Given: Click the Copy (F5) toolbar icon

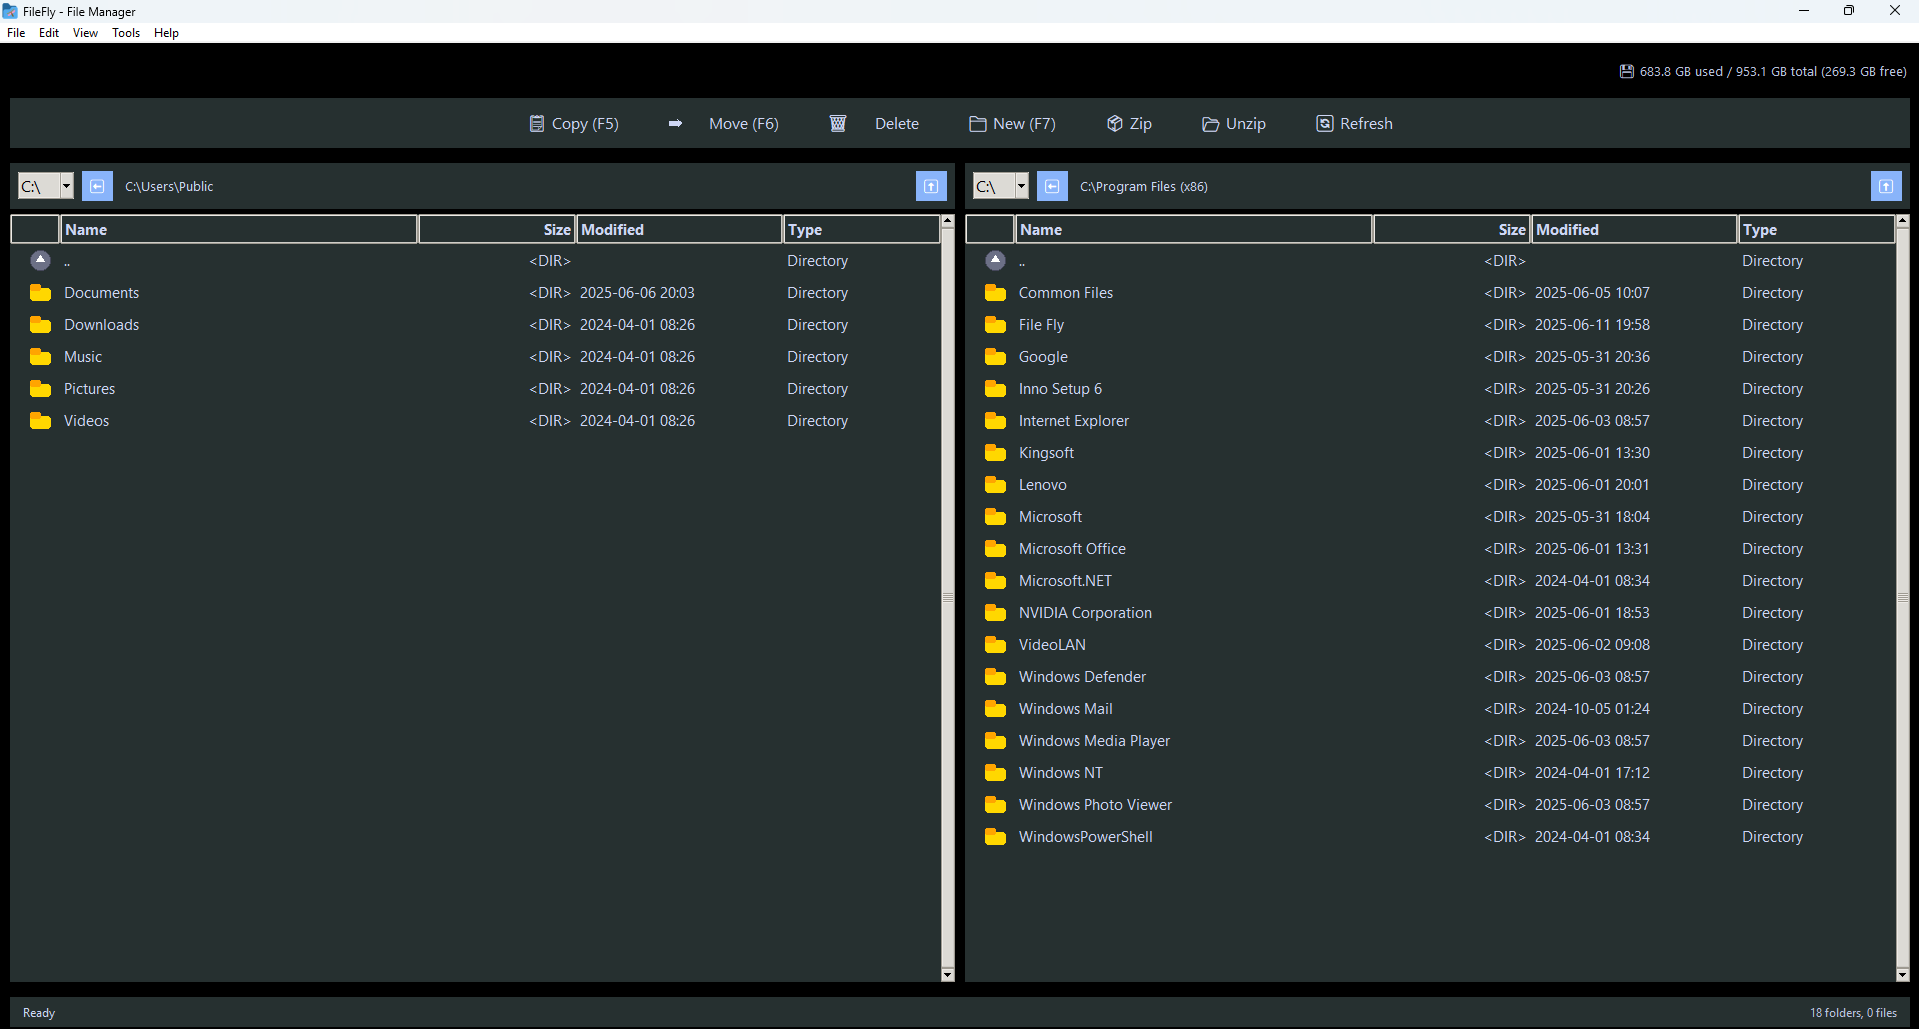Looking at the screenshot, I should pos(535,123).
